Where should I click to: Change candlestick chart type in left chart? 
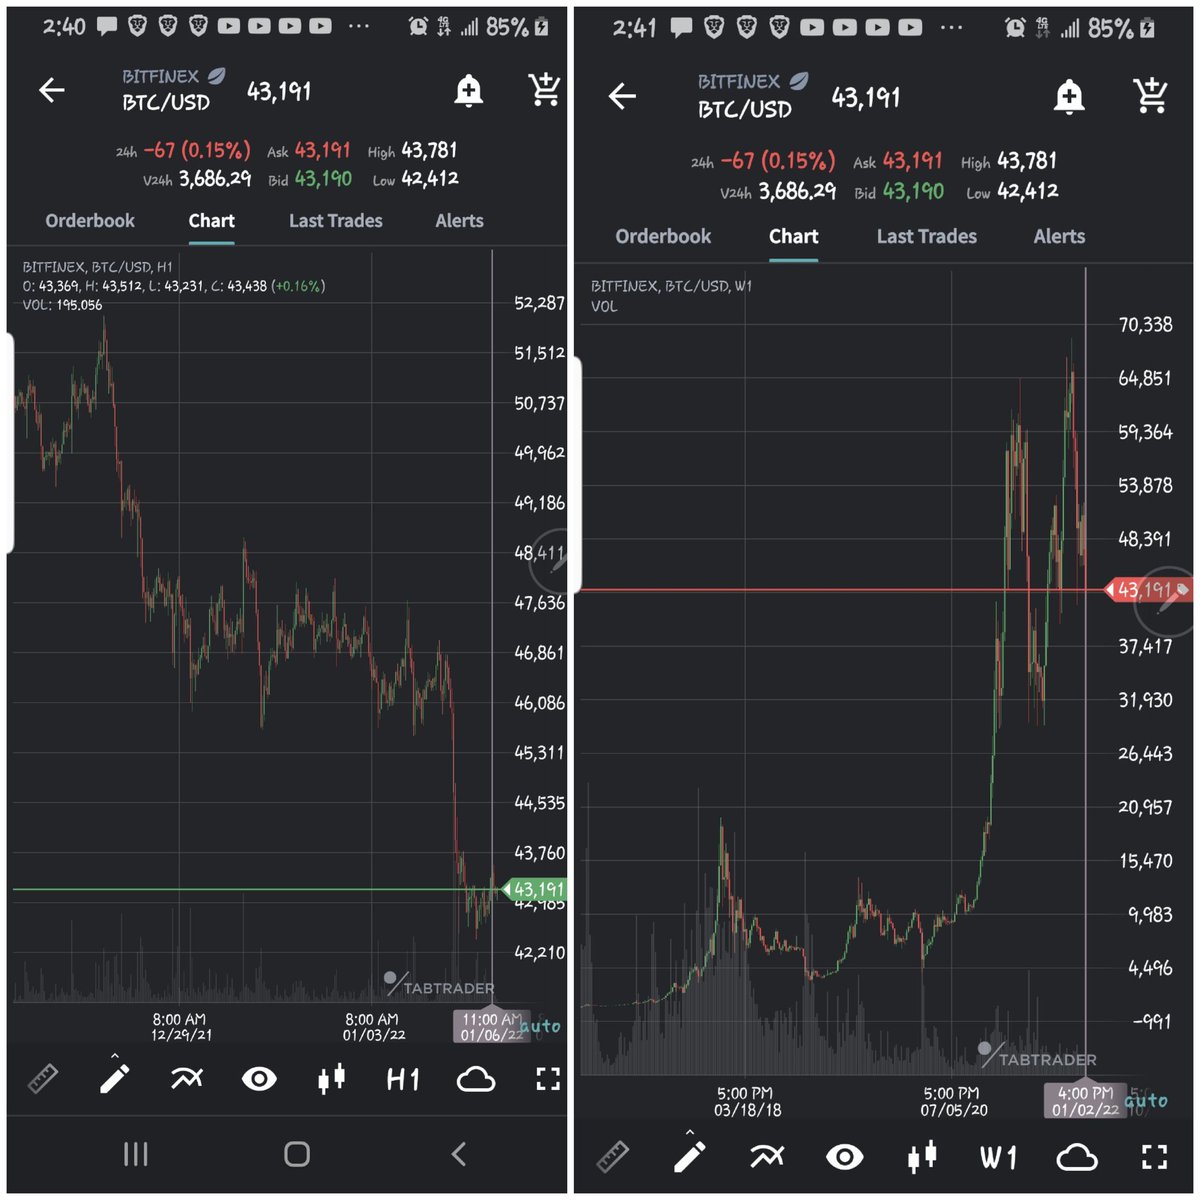click(x=331, y=1078)
